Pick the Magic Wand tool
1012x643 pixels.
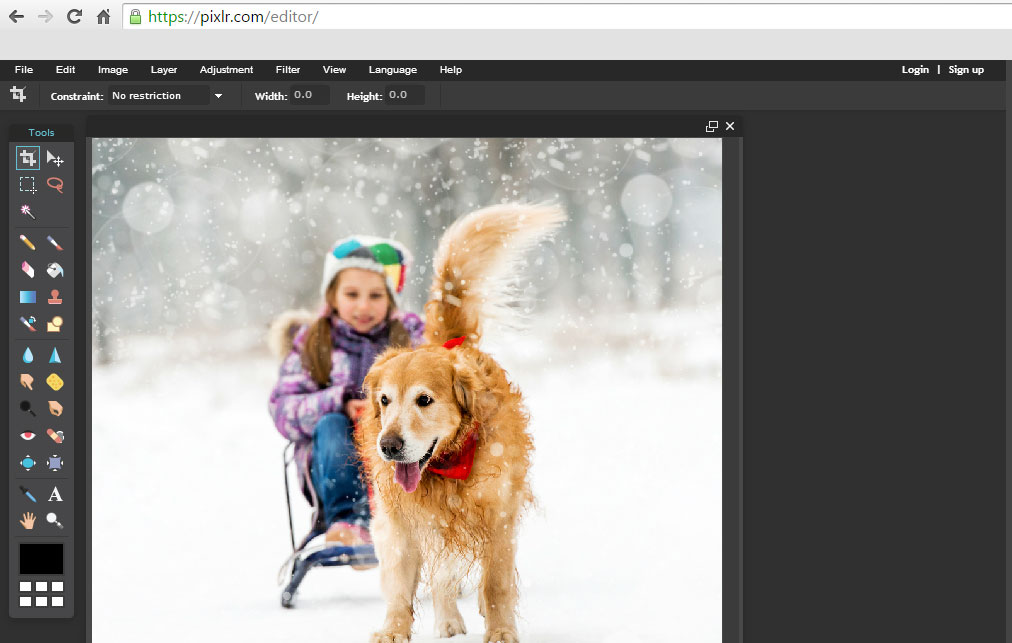(28, 211)
